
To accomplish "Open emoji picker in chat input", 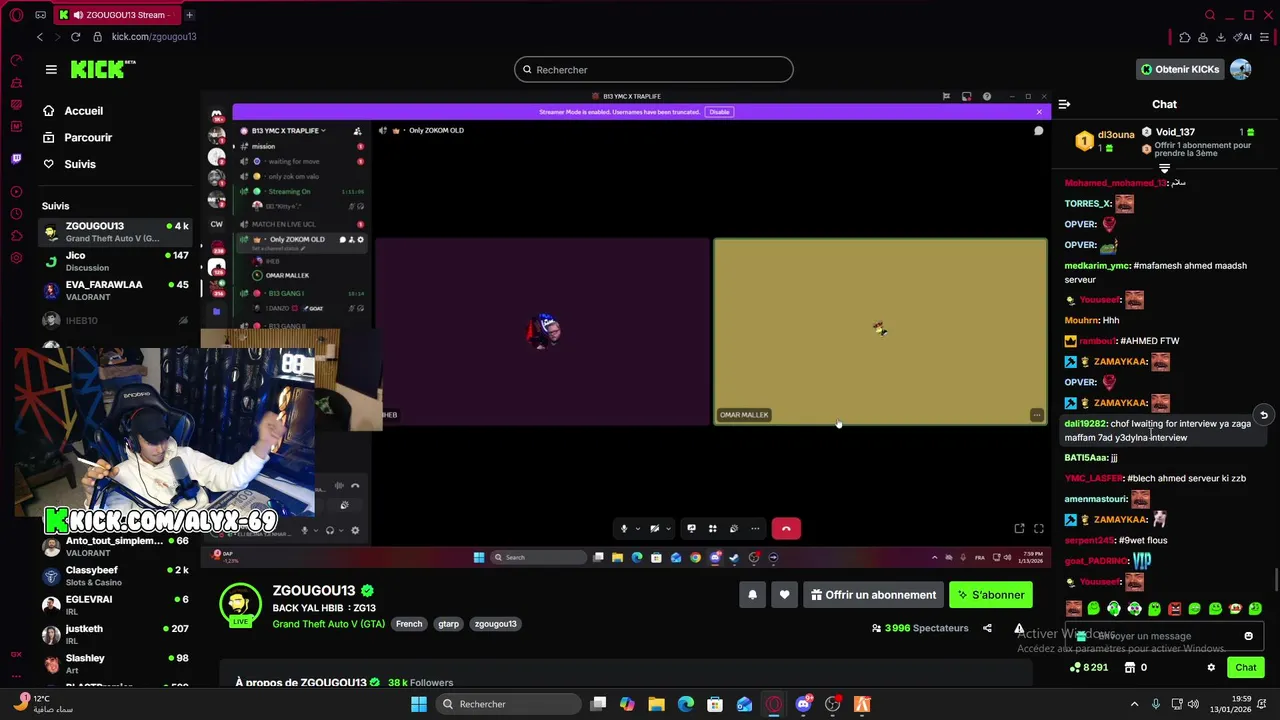I will pos(1248,636).
